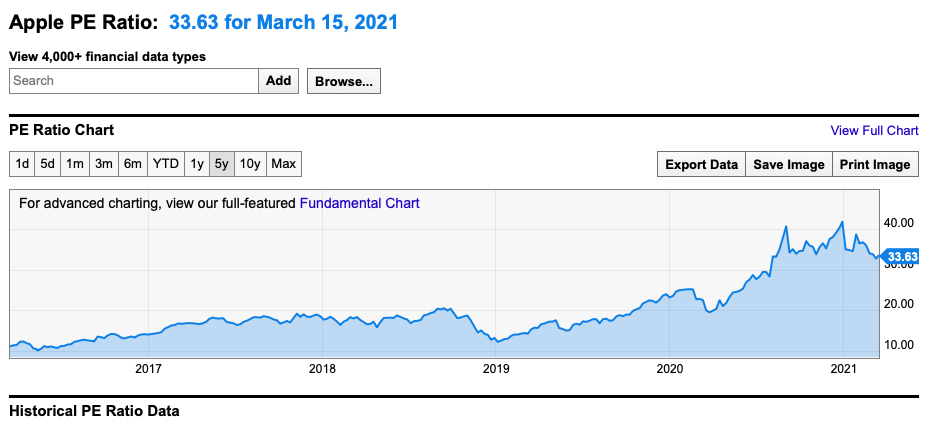This screenshot has width=933, height=425.
Task: Open the Browse... data types button
Action: tap(344, 82)
